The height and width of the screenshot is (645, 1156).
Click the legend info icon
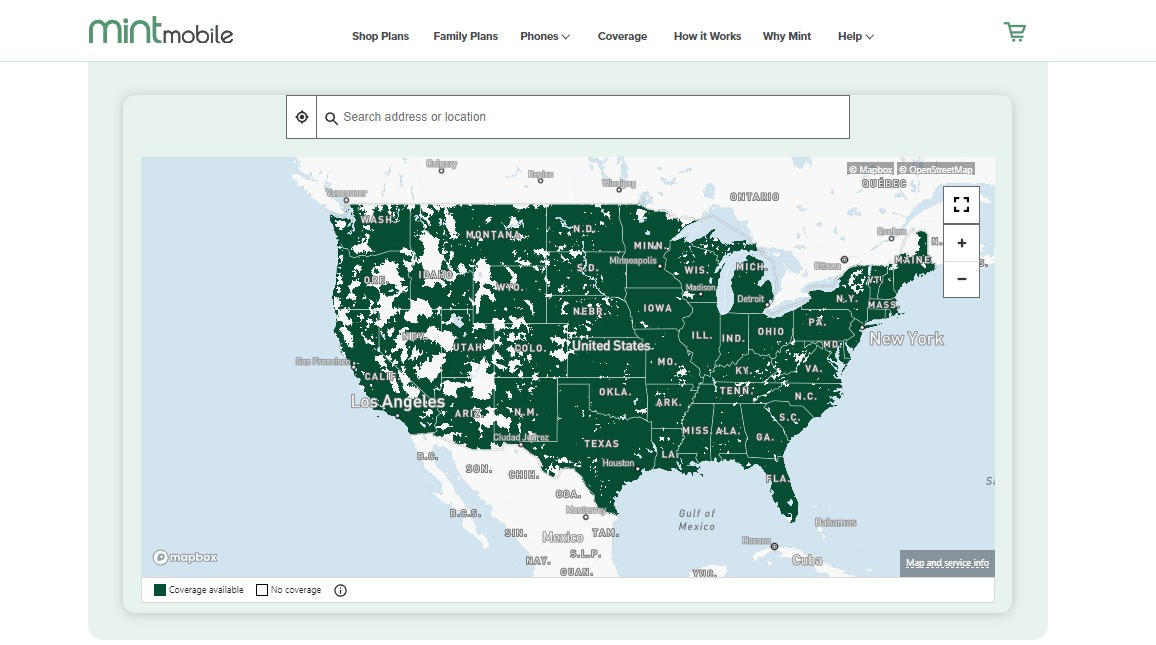(340, 590)
